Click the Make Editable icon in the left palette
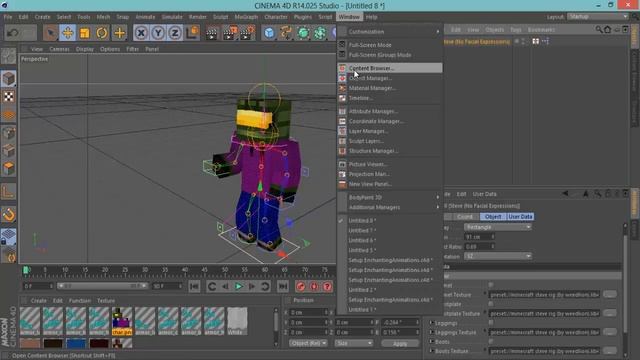 (x=9, y=56)
